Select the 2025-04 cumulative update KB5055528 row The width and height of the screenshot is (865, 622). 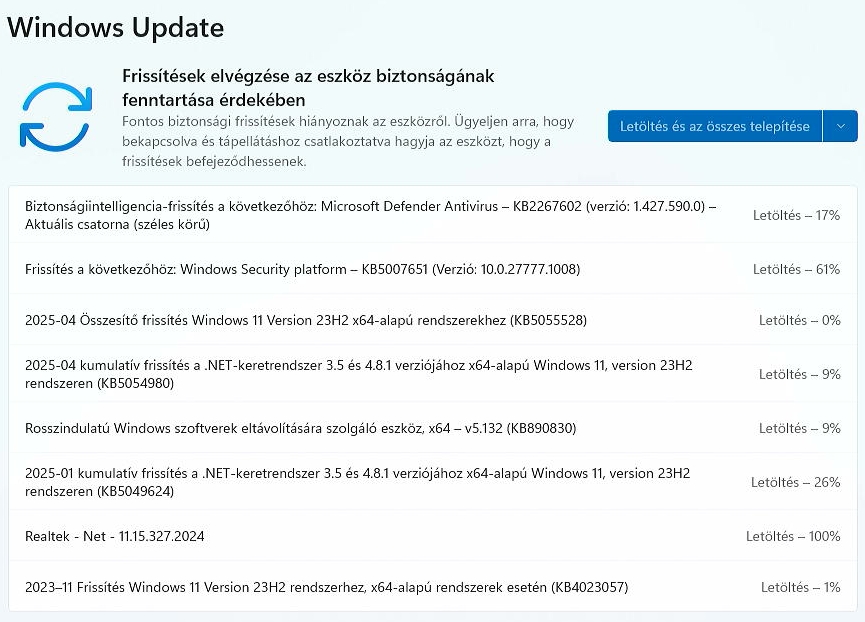[305, 321]
